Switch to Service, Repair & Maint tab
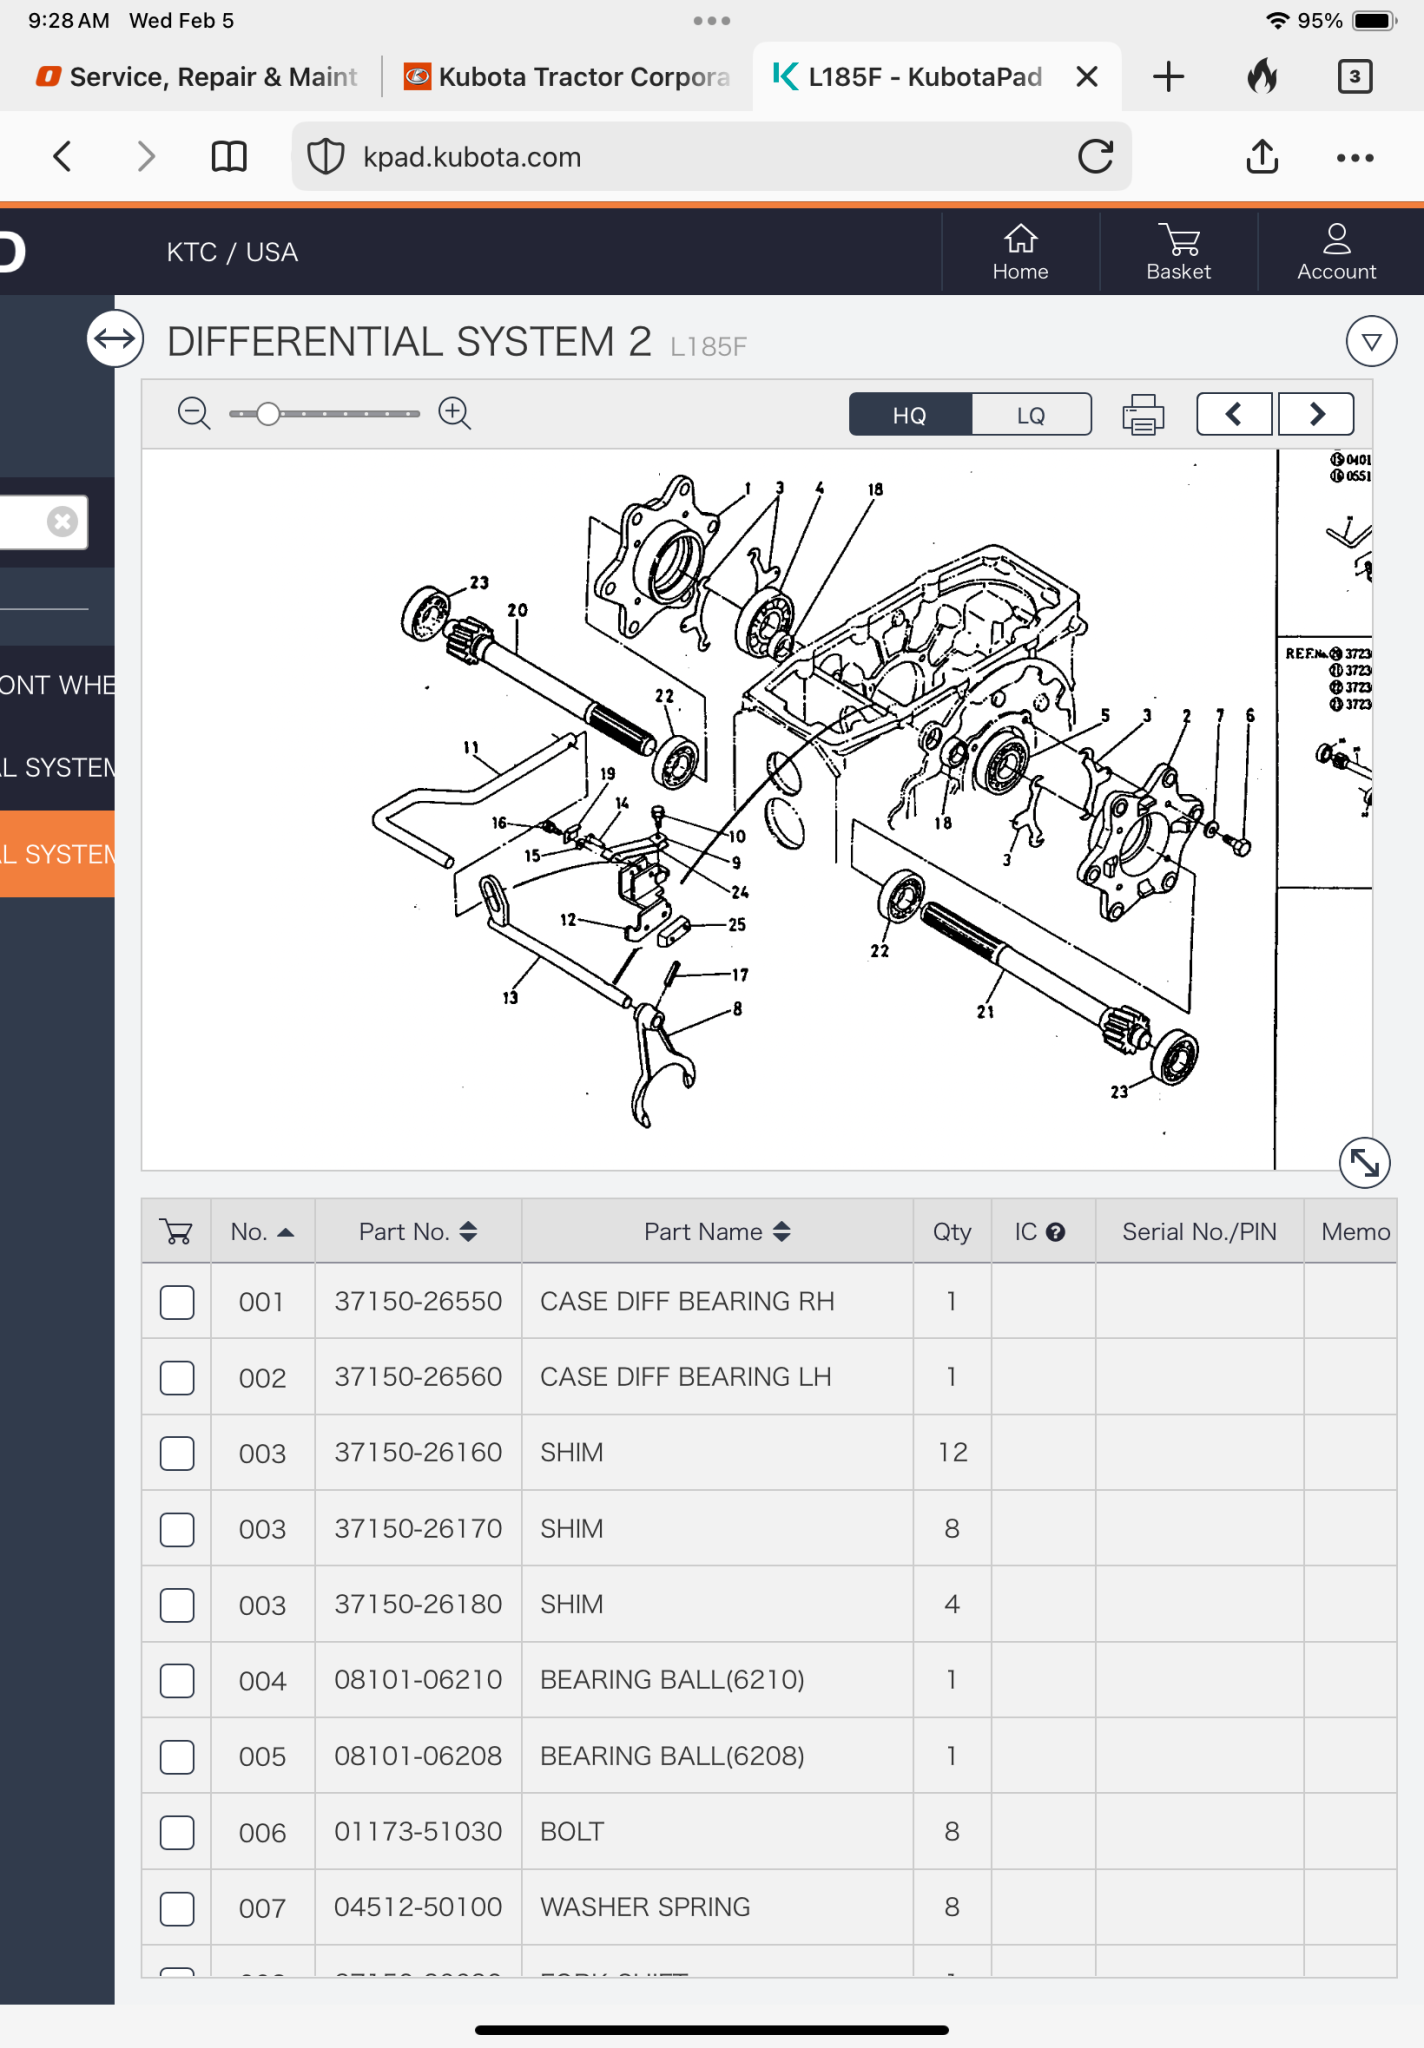The width and height of the screenshot is (1424, 2048). coord(195,77)
